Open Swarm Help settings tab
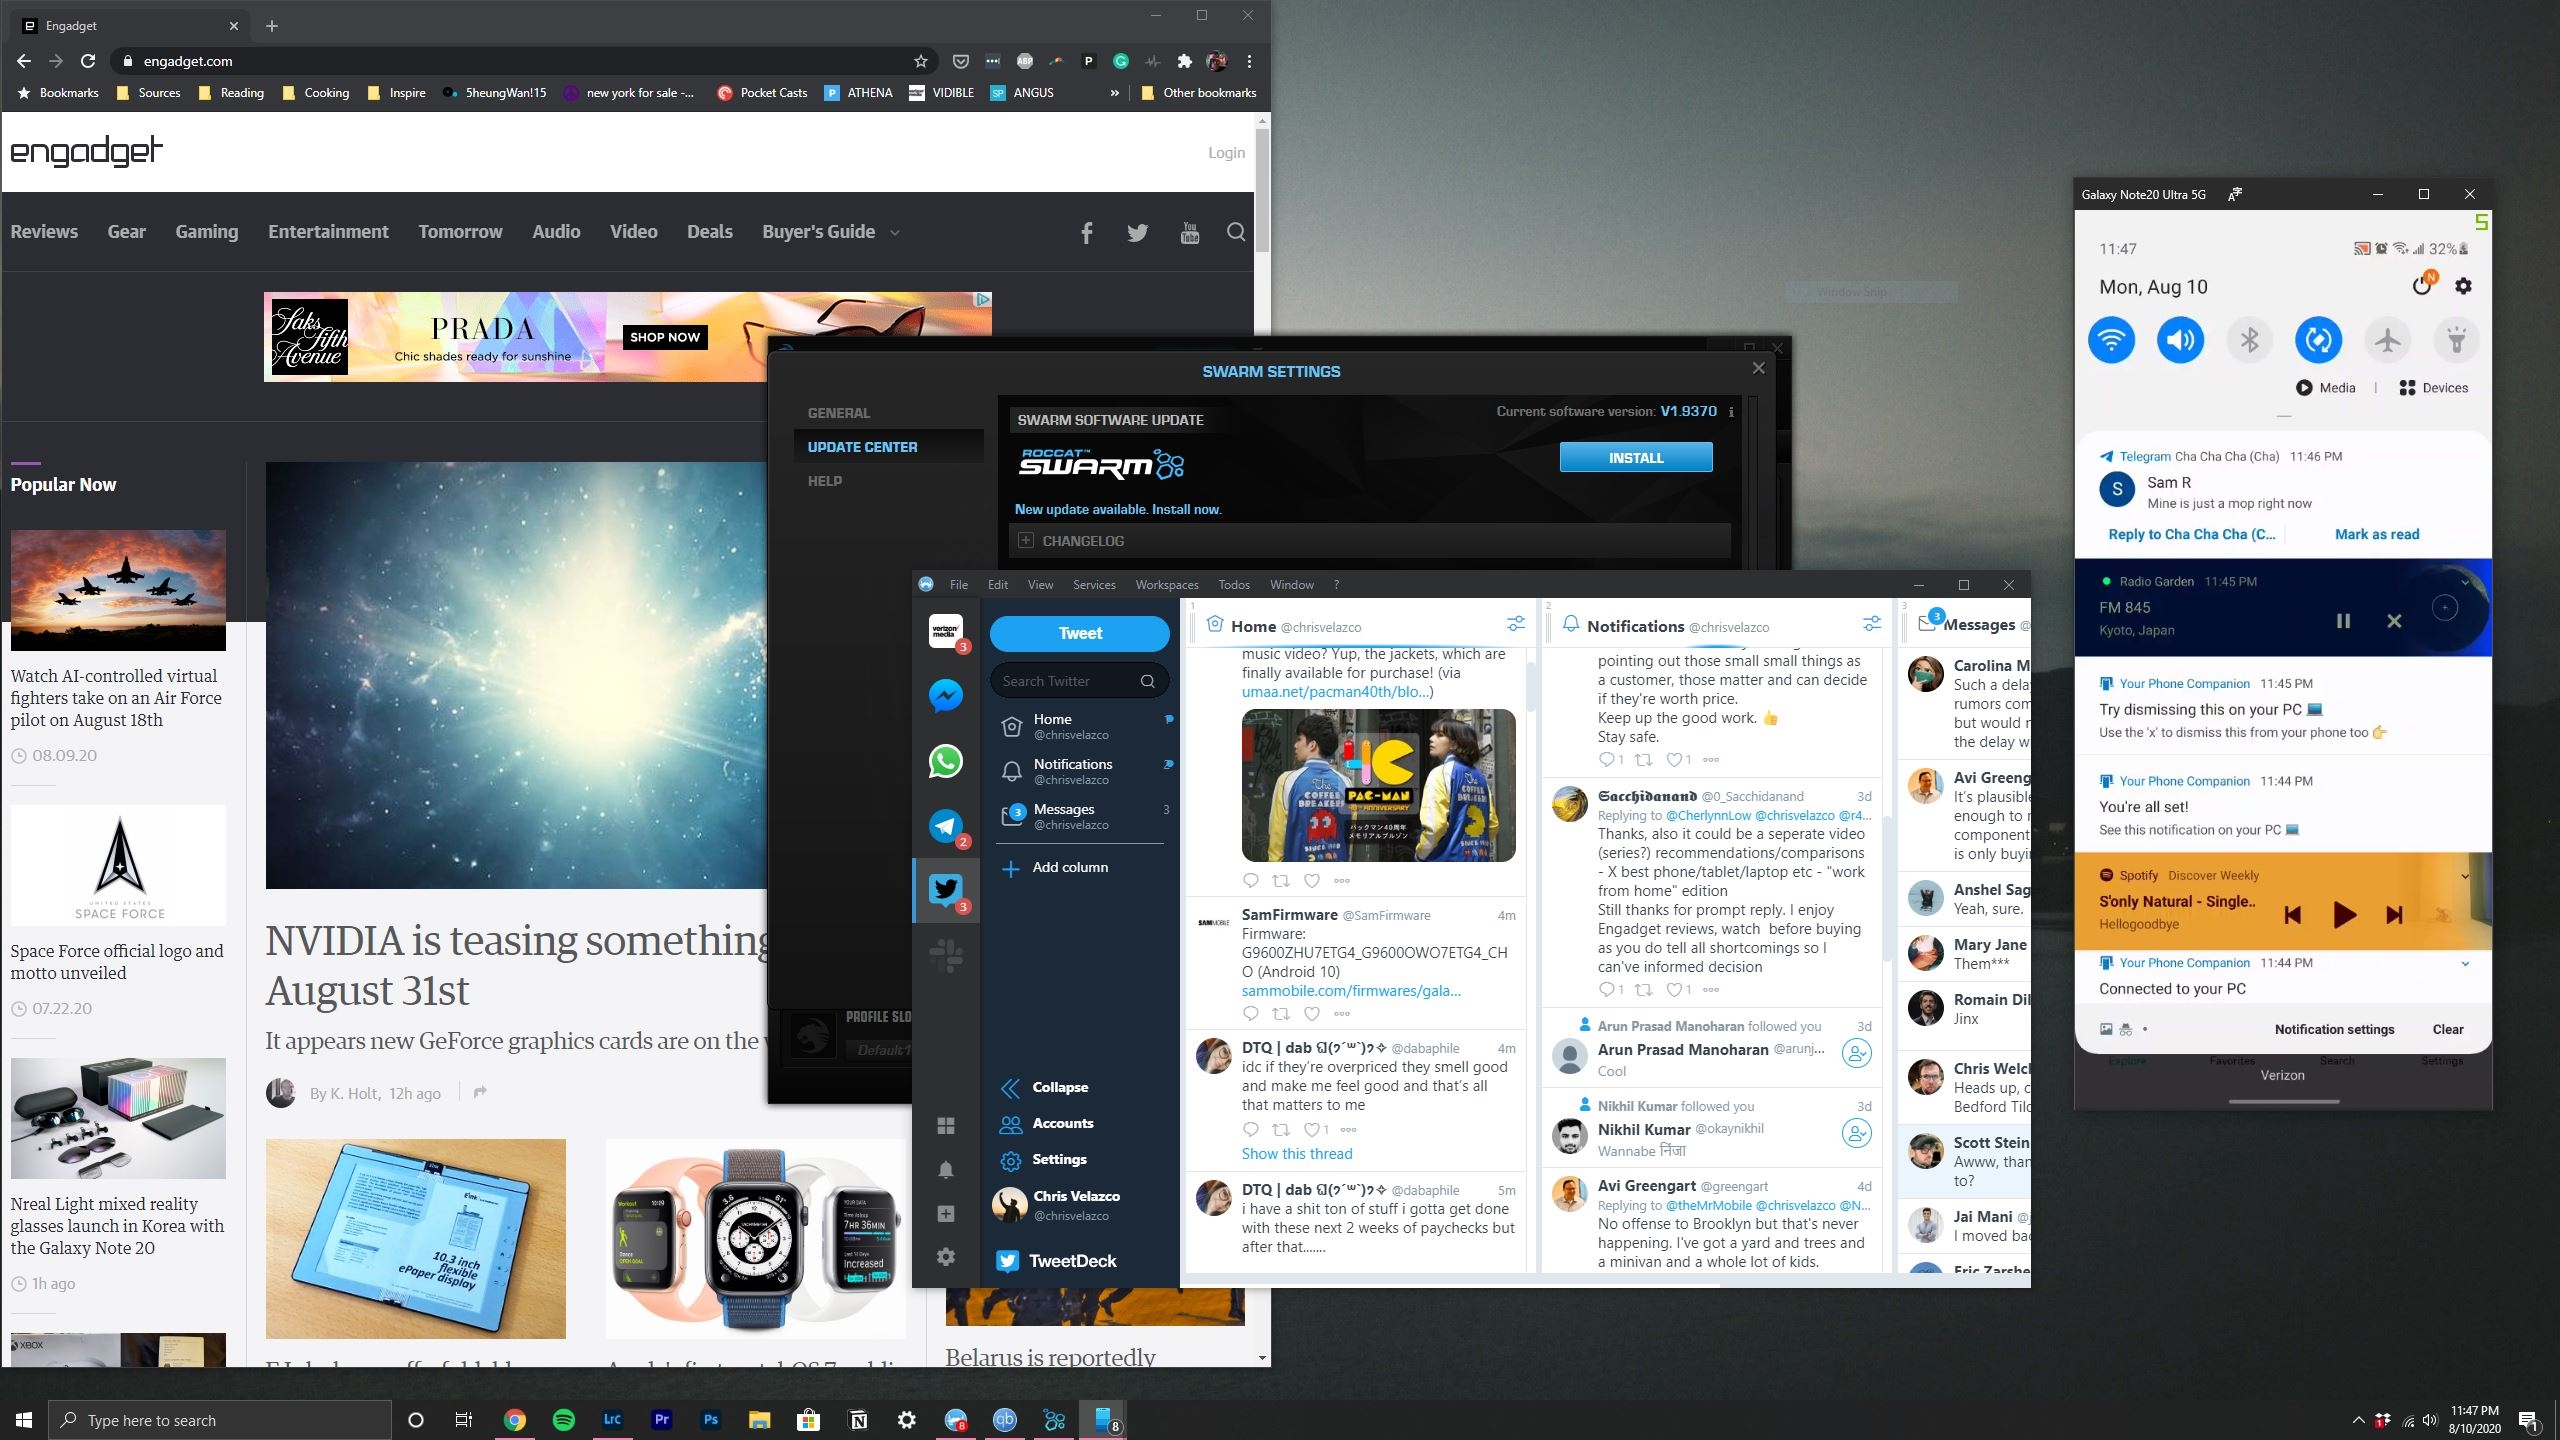Viewport: 2560px width, 1440px height. click(x=823, y=480)
